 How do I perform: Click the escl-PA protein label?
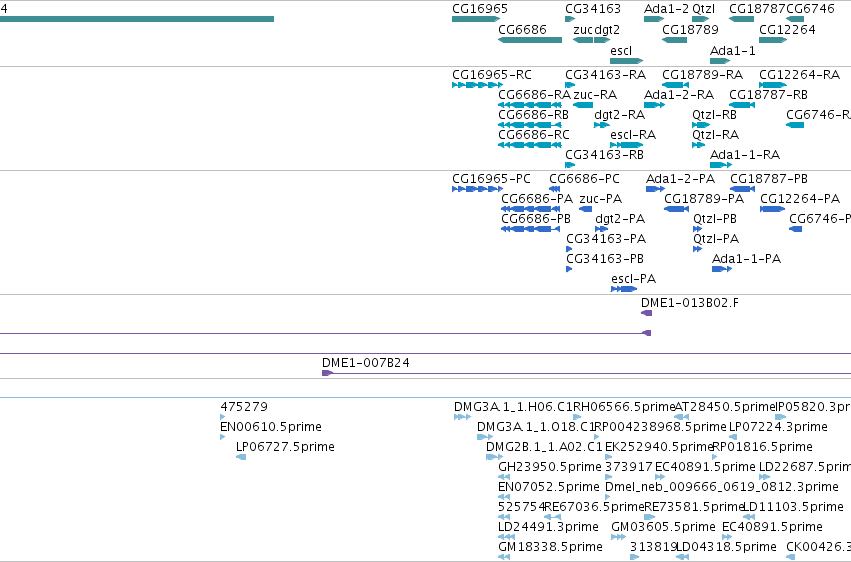[x=633, y=279]
